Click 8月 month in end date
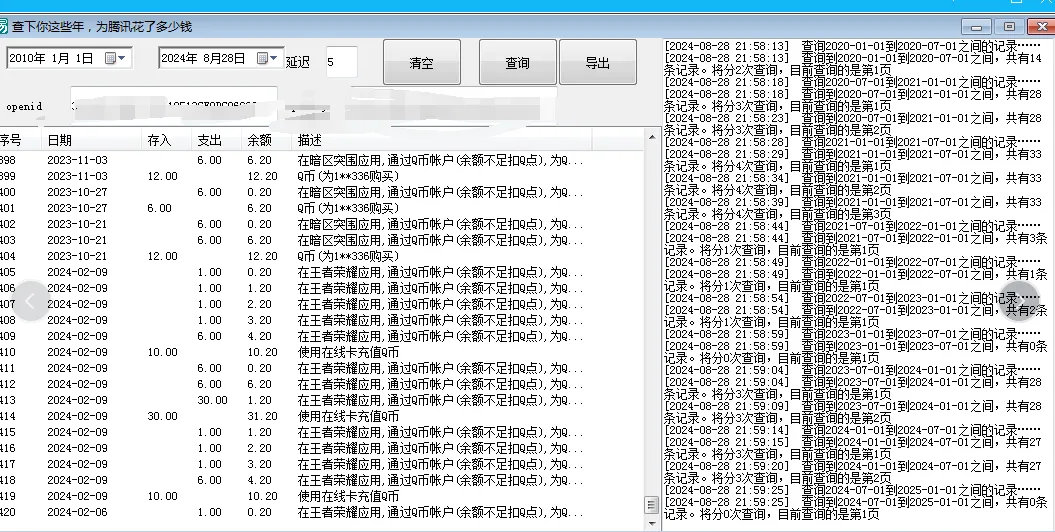Viewport: 1055px width, 532px height. [213, 59]
